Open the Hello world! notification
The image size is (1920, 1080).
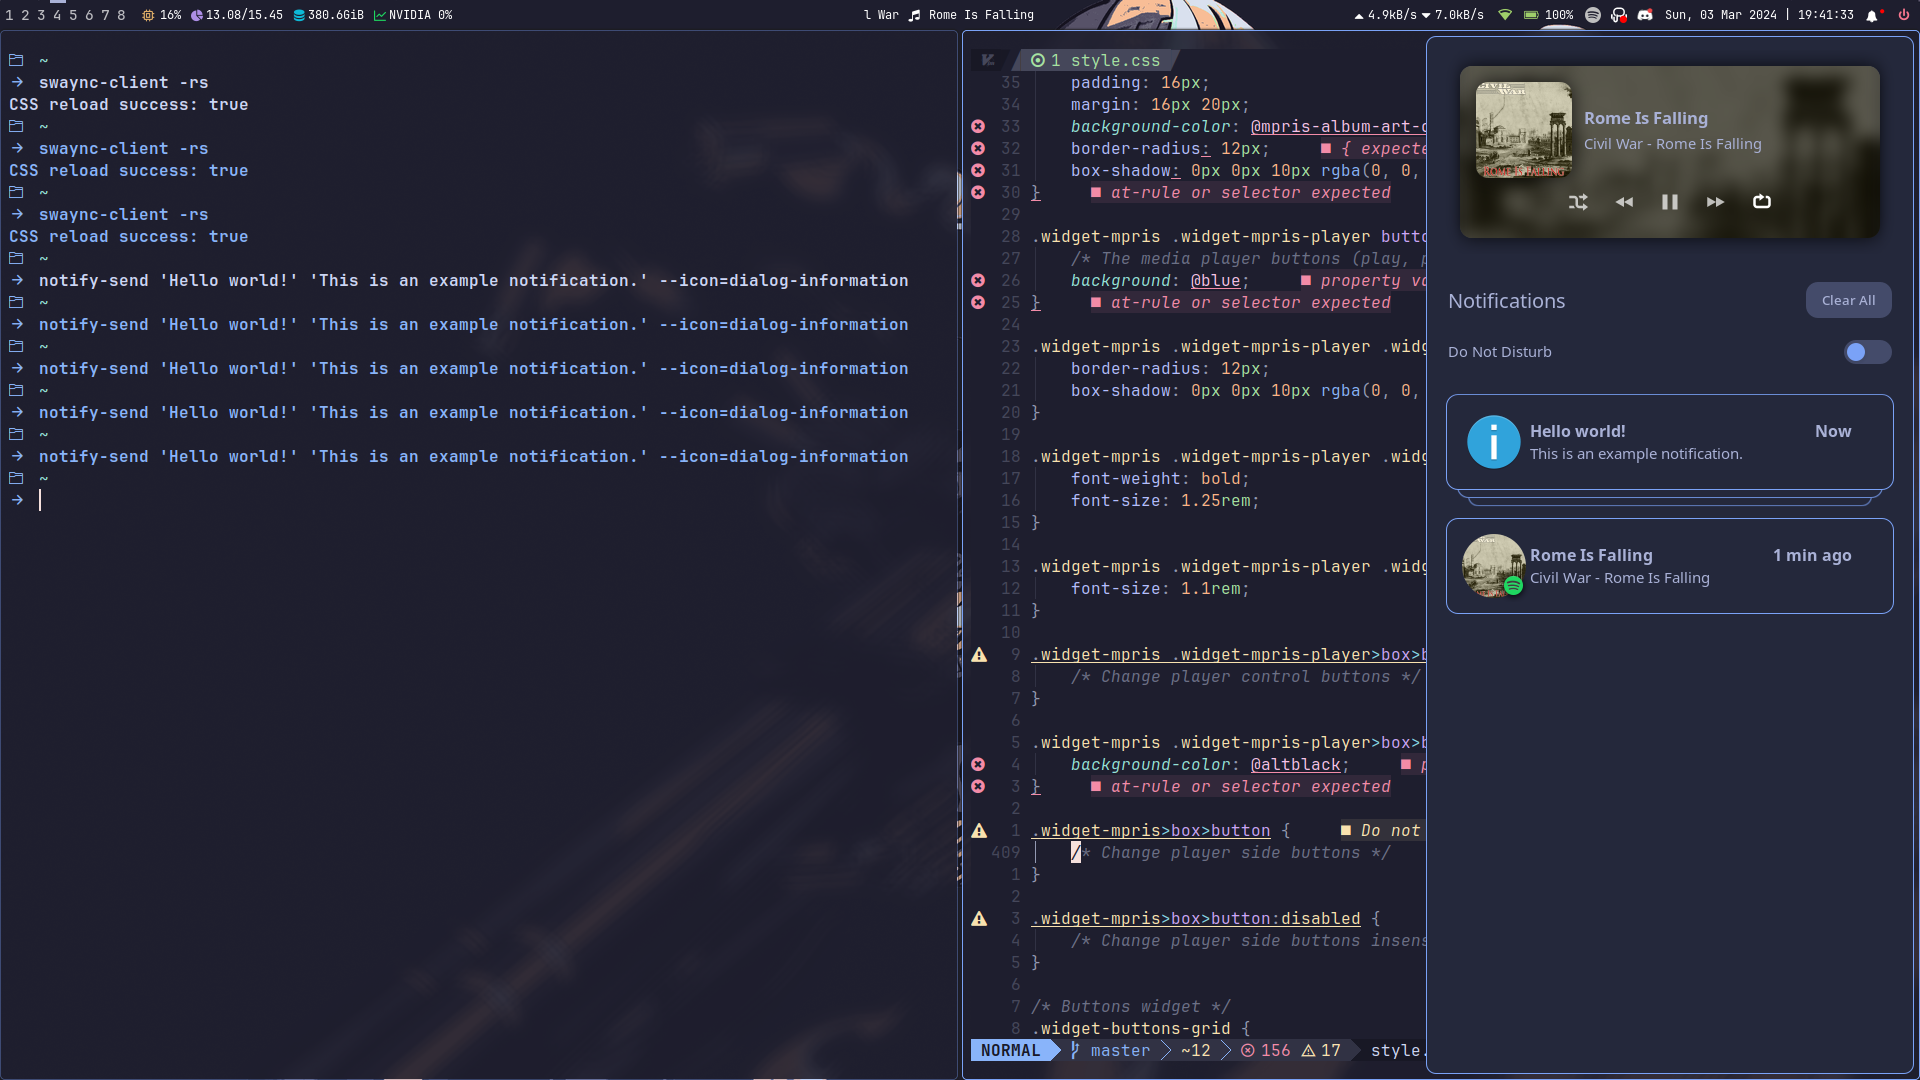coord(1669,442)
